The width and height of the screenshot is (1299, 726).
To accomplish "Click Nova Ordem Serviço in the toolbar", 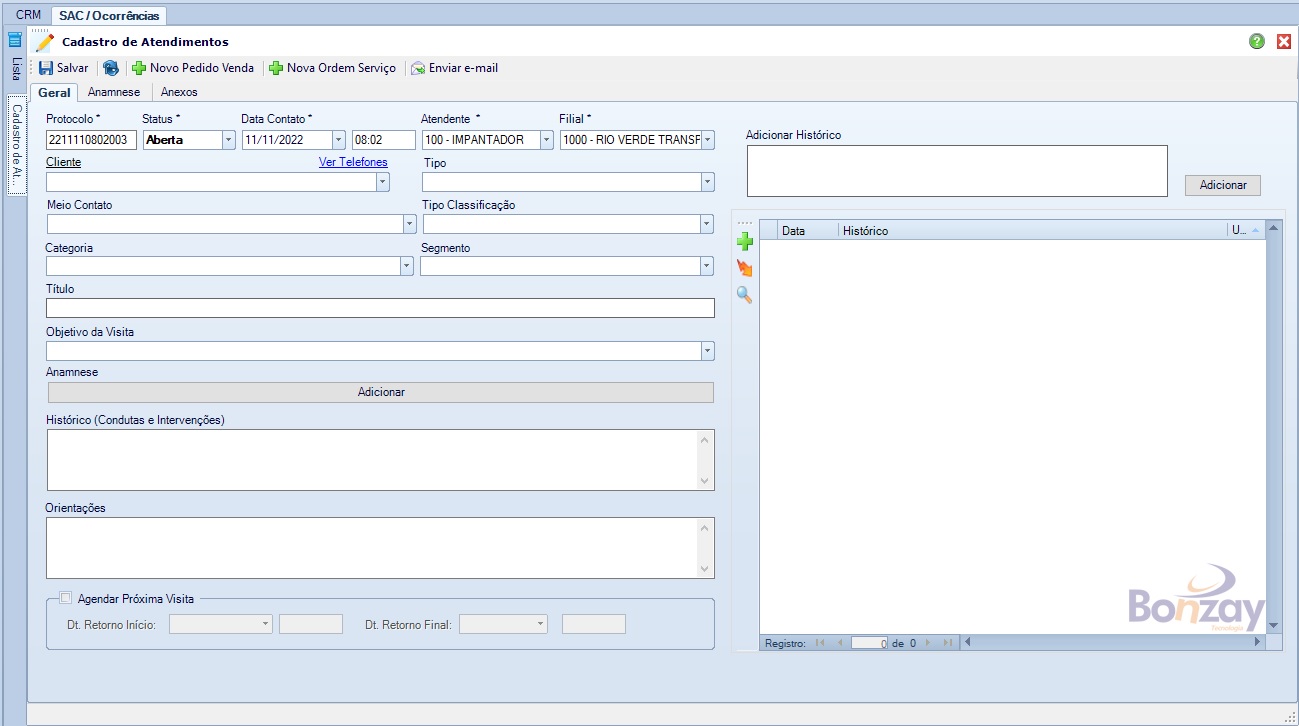I will point(332,68).
